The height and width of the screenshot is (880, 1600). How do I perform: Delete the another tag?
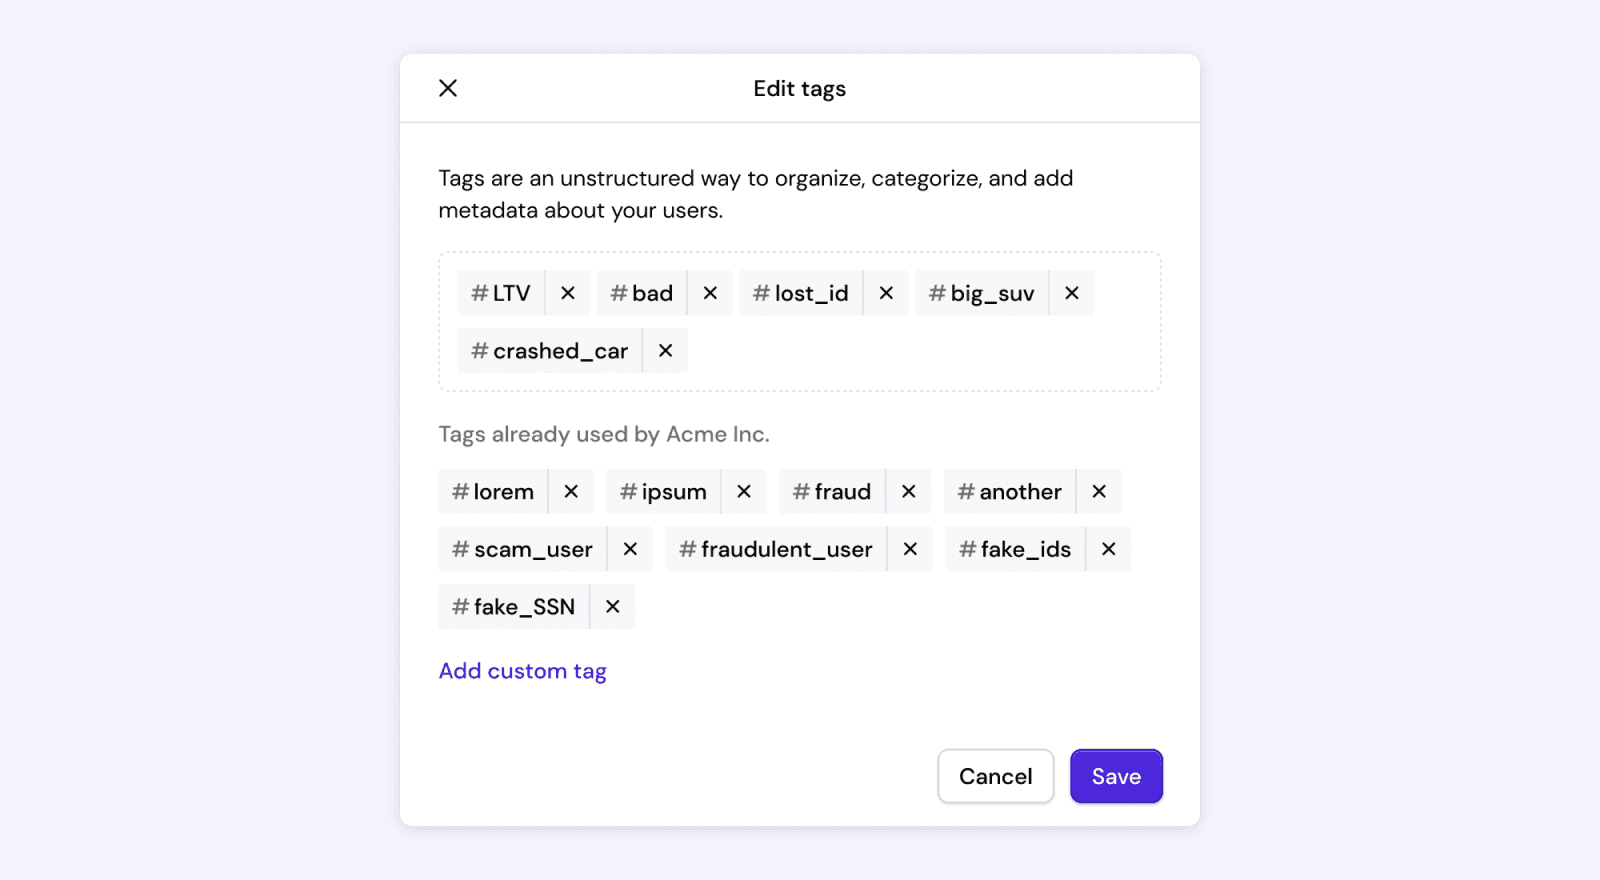[1098, 491]
